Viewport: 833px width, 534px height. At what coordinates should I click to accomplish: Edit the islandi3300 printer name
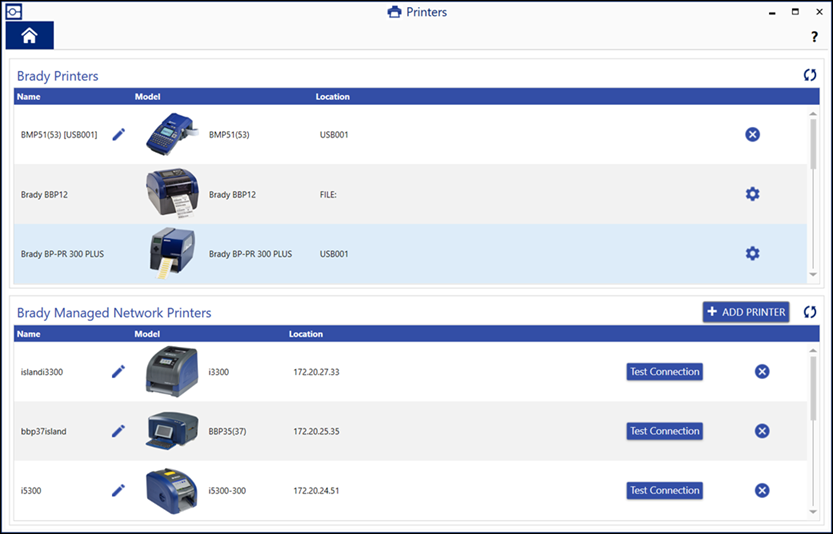tap(118, 371)
